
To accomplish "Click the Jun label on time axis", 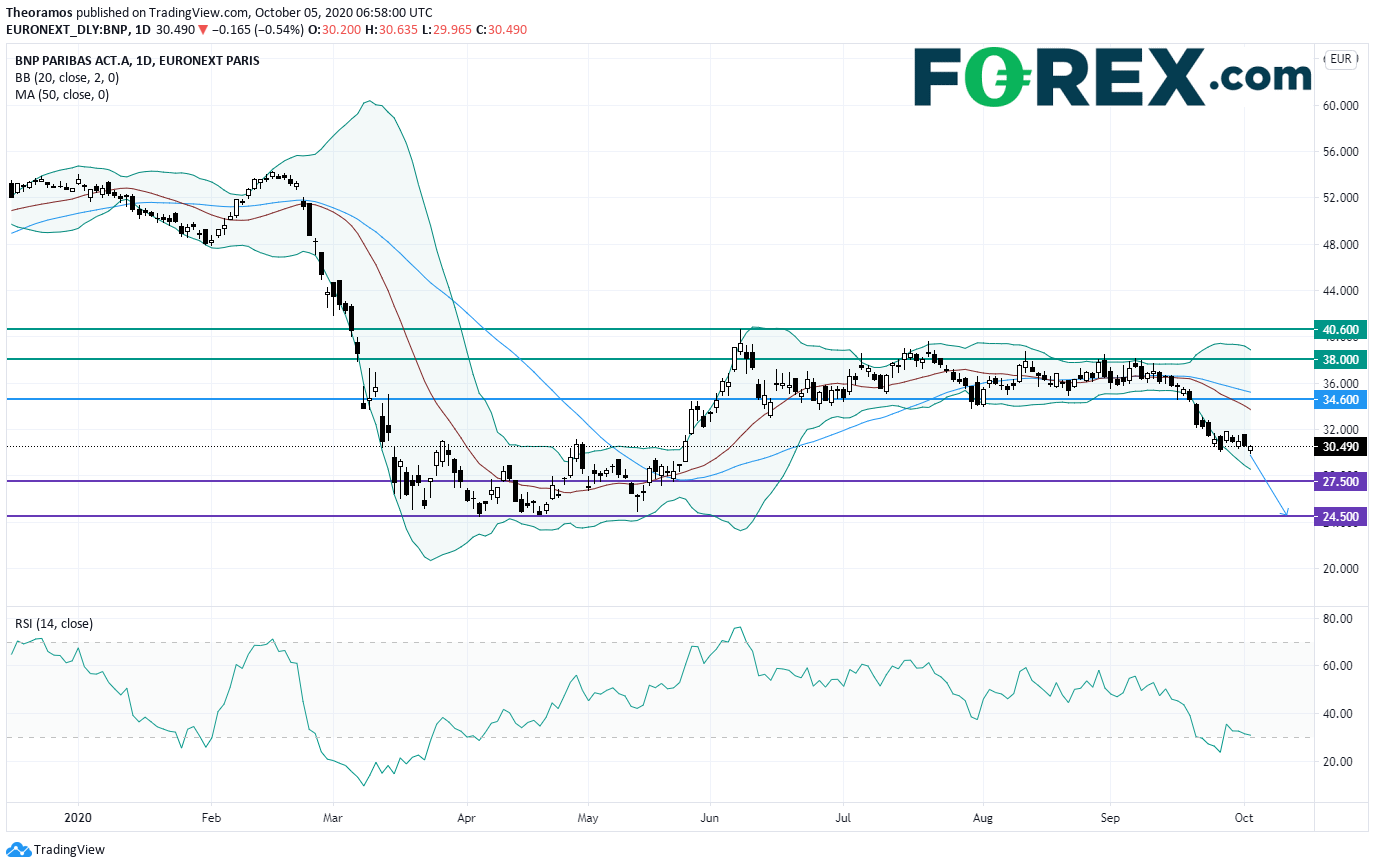I will pos(709,816).
